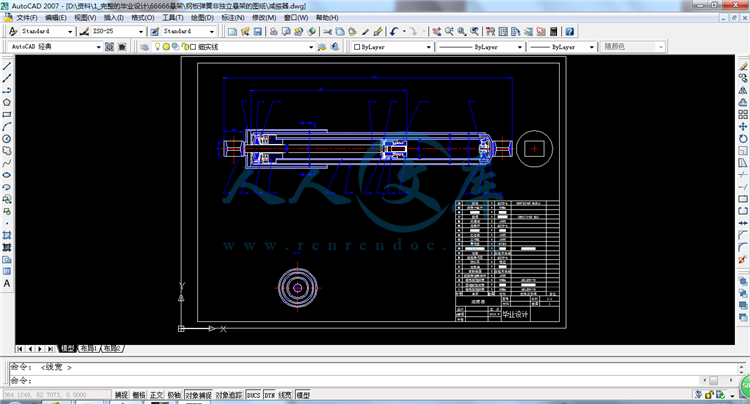Select the Polygon draw tool
This screenshot has width=750, height=404.
coord(7,102)
